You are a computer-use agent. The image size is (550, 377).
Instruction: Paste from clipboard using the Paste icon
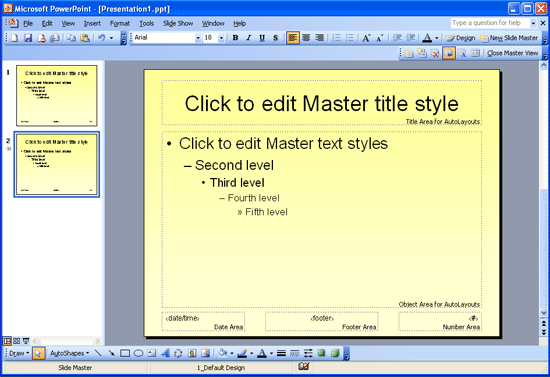[85, 38]
